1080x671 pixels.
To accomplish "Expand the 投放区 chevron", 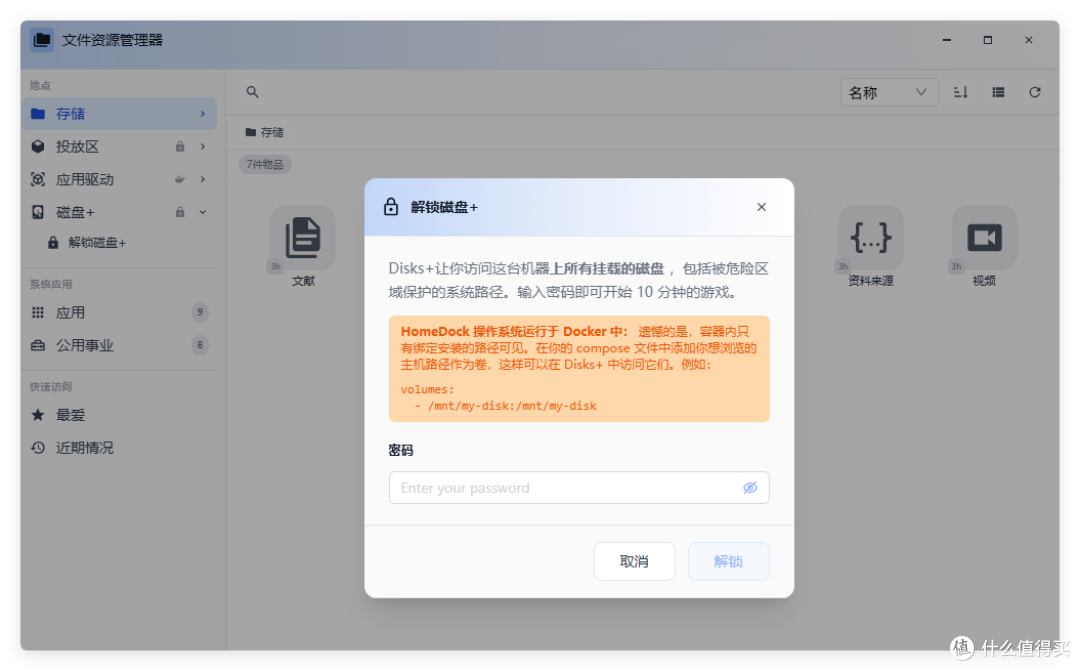I will tap(202, 147).
